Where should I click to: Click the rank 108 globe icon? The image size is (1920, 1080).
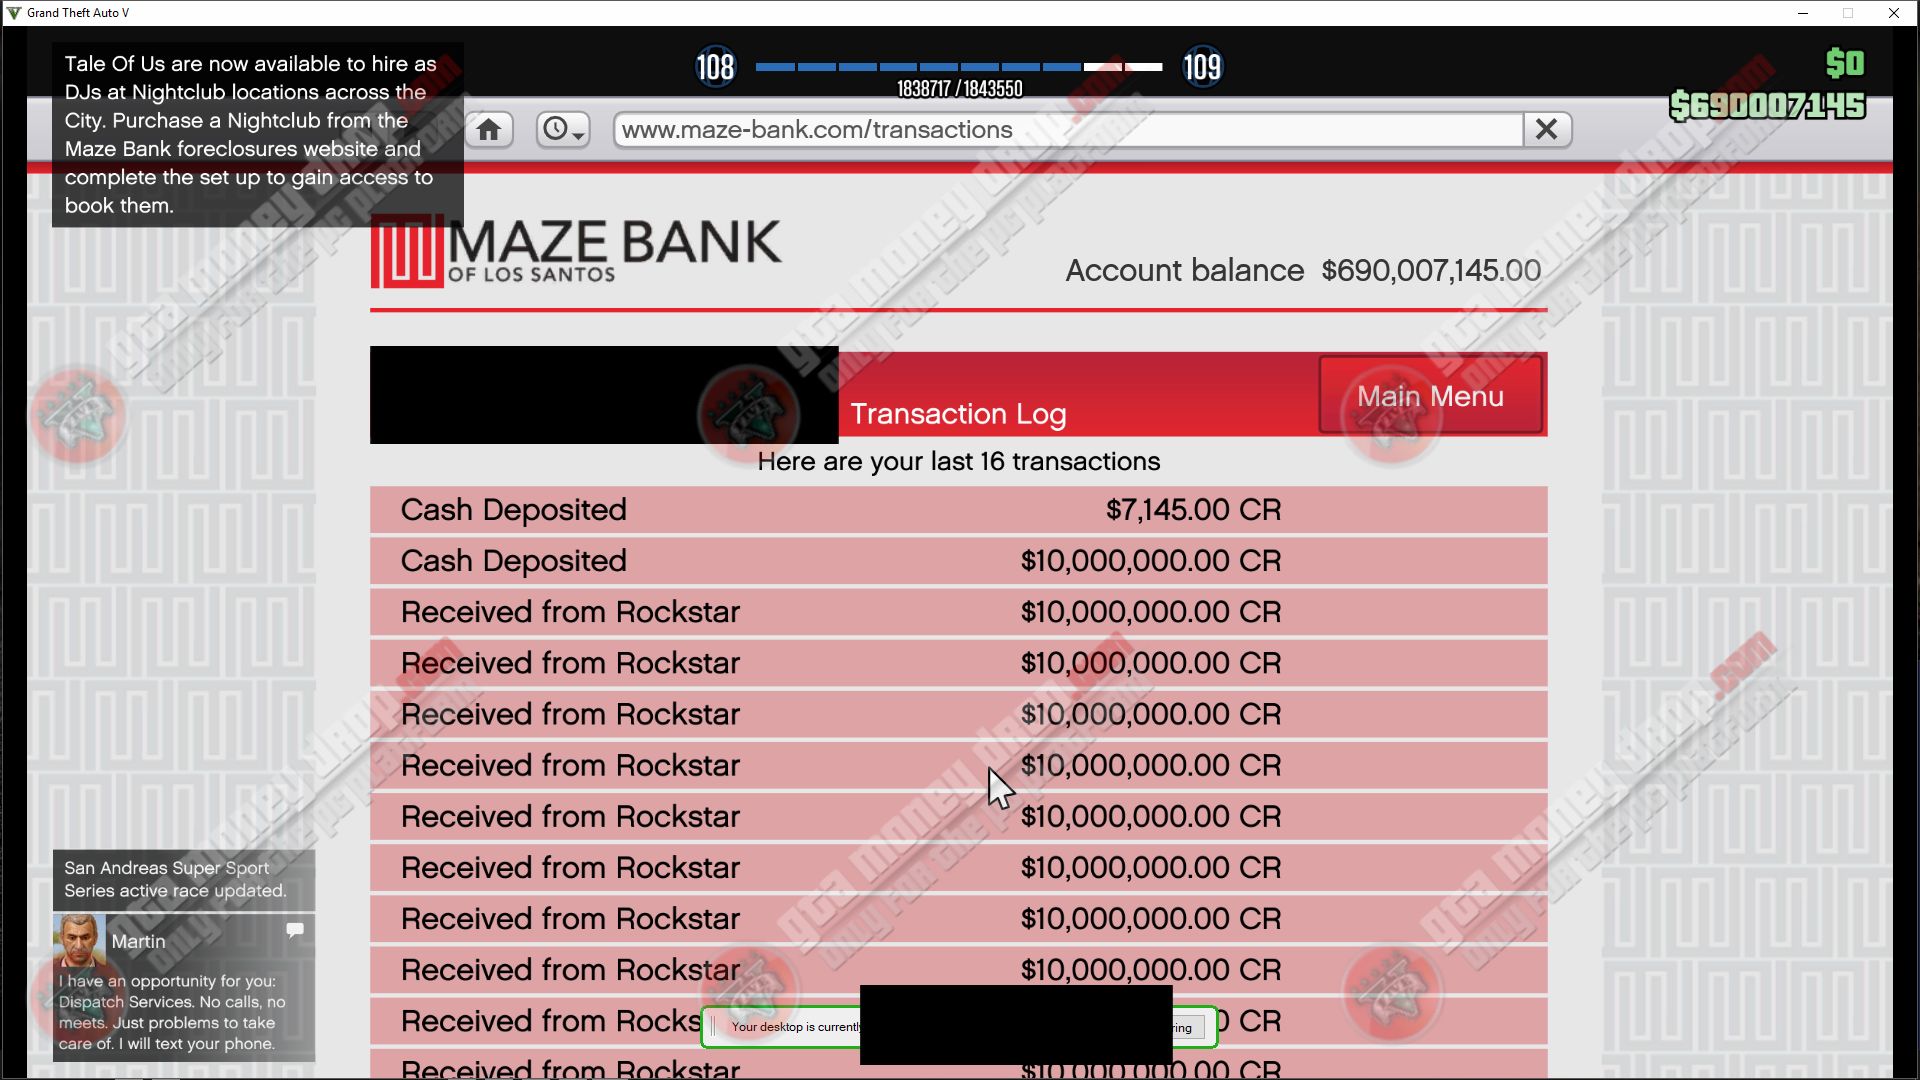(715, 67)
